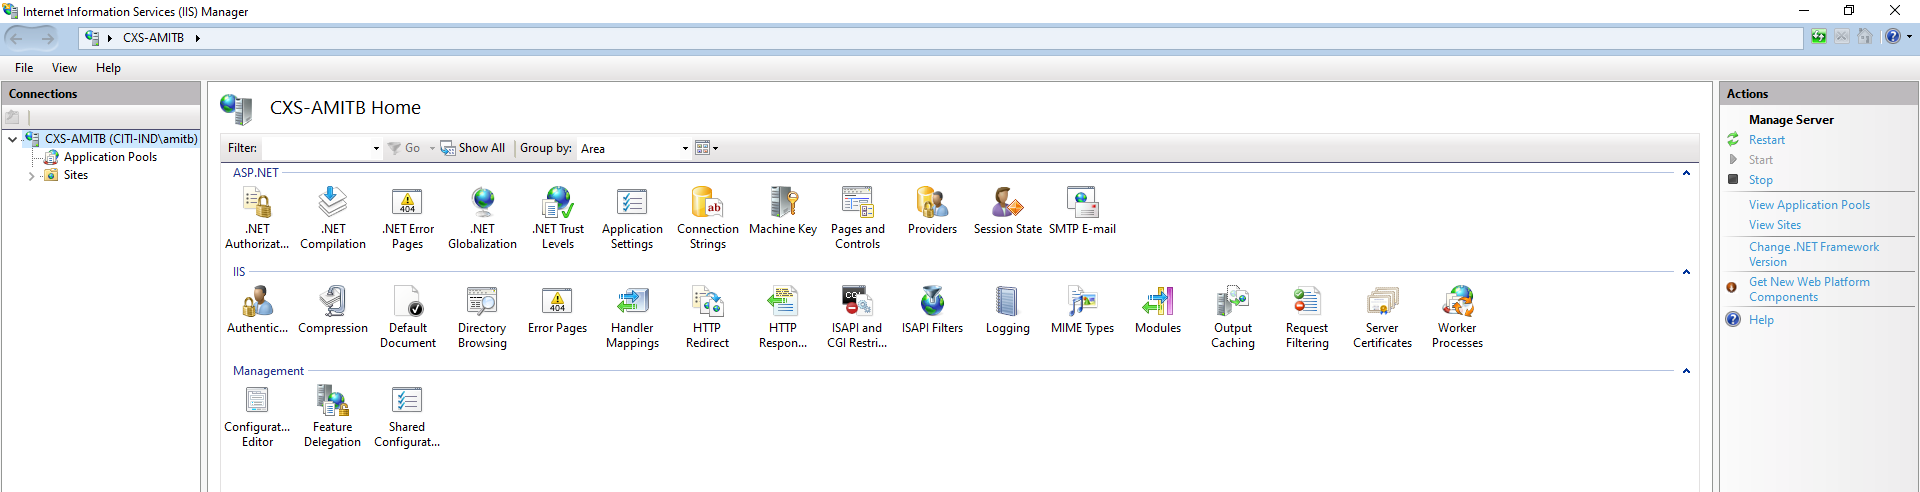Open Request Filtering feature
The height and width of the screenshot is (492, 1920).
click(x=1308, y=316)
